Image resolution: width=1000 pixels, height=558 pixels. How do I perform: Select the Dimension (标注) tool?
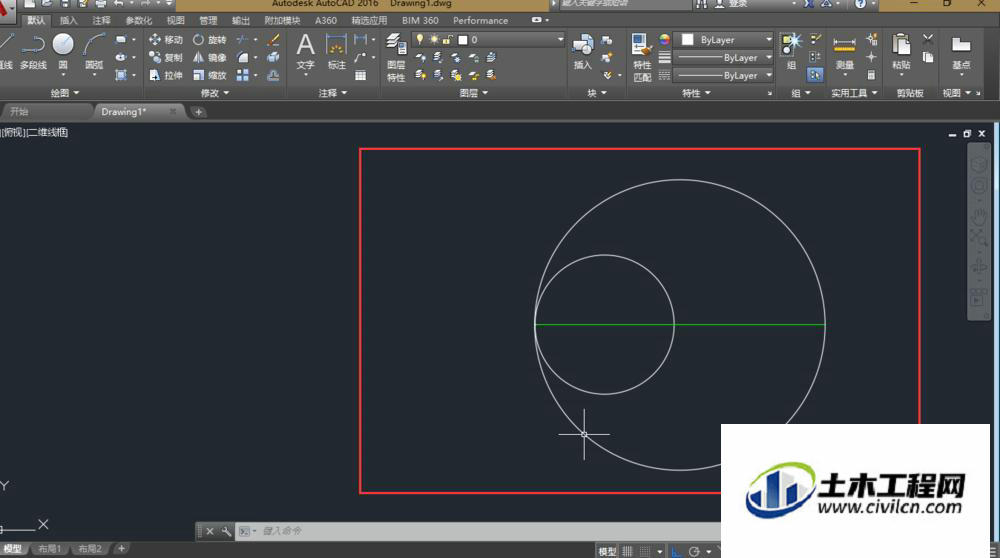pos(336,51)
